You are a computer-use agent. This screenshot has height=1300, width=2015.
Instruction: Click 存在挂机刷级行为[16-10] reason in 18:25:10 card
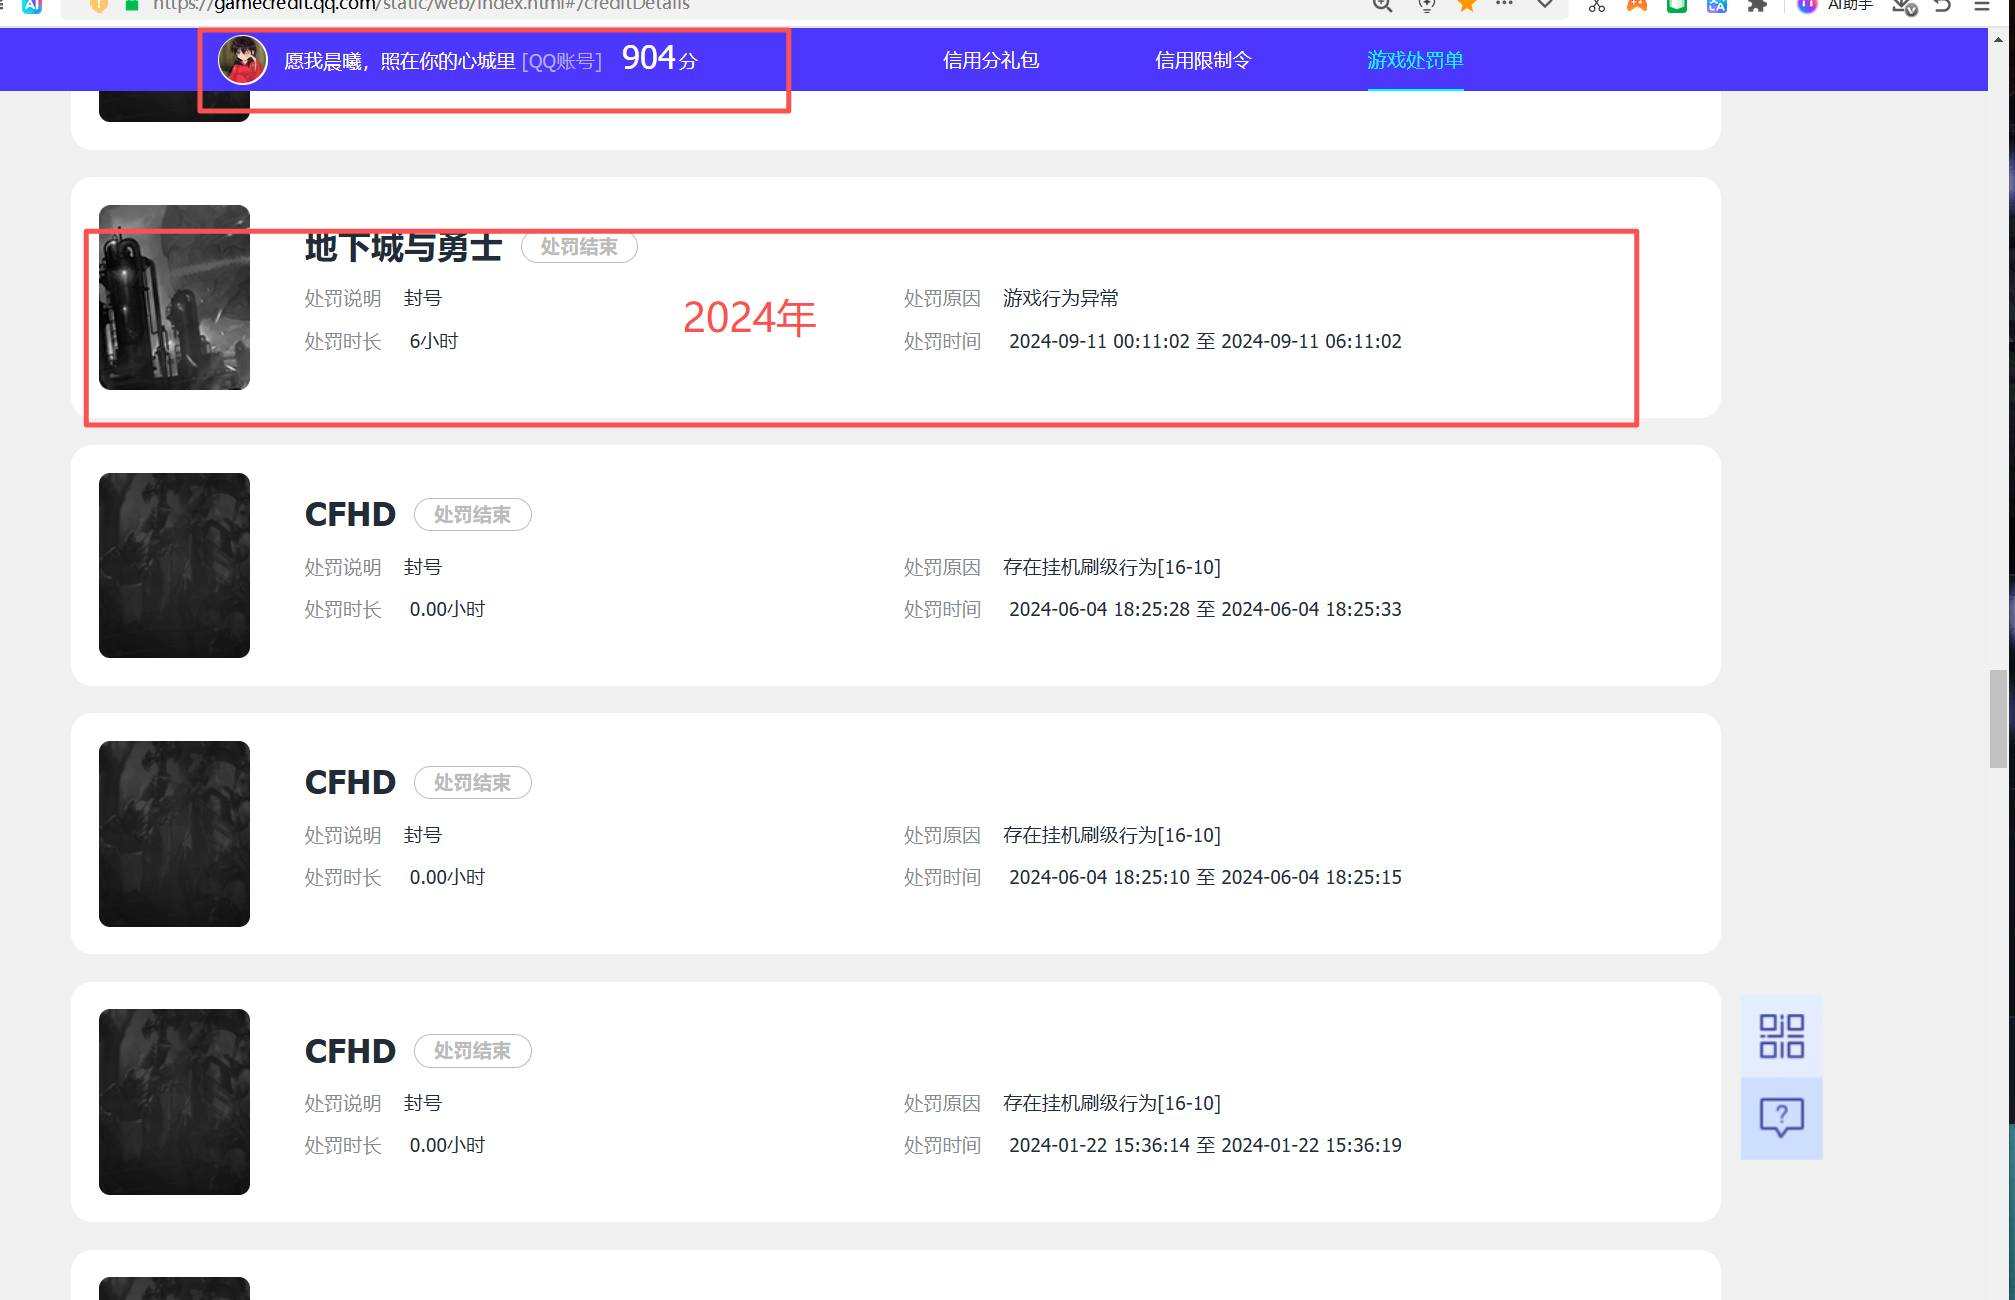click(x=1112, y=835)
